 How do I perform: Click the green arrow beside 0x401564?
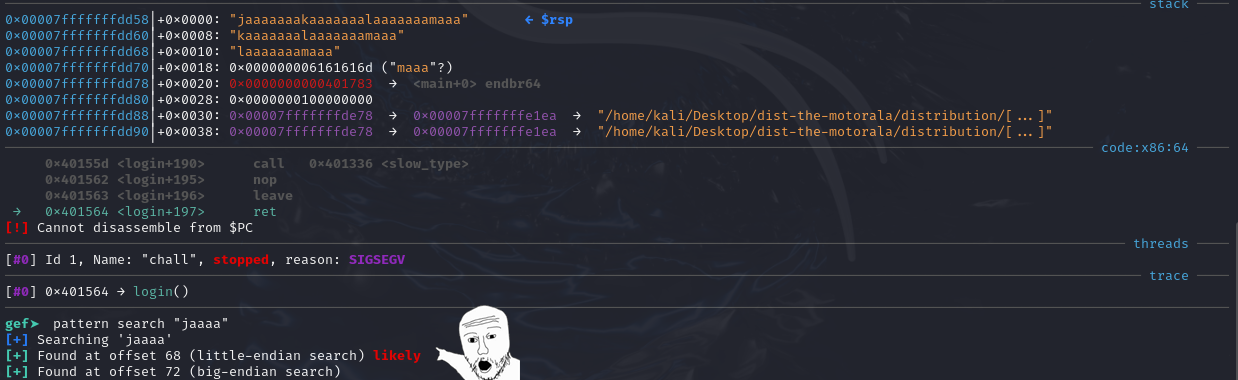click(16, 212)
